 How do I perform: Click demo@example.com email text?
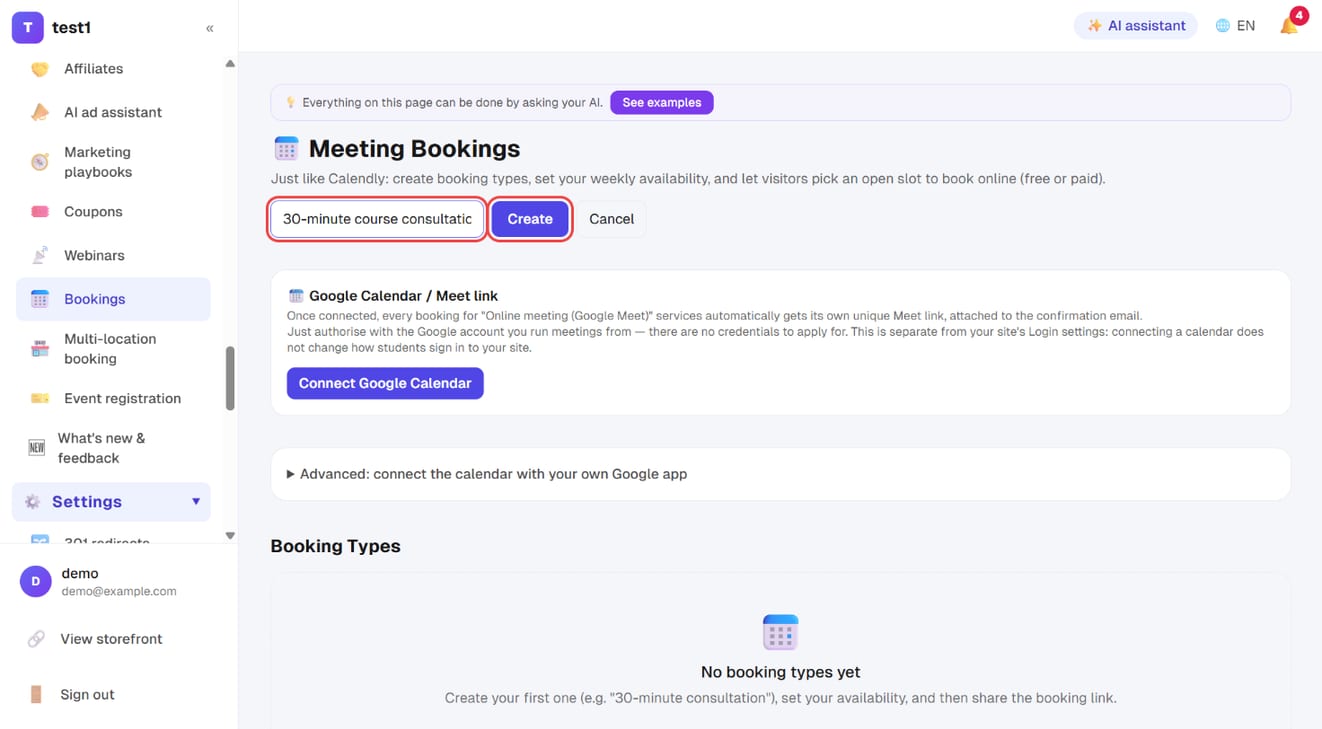coord(119,591)
